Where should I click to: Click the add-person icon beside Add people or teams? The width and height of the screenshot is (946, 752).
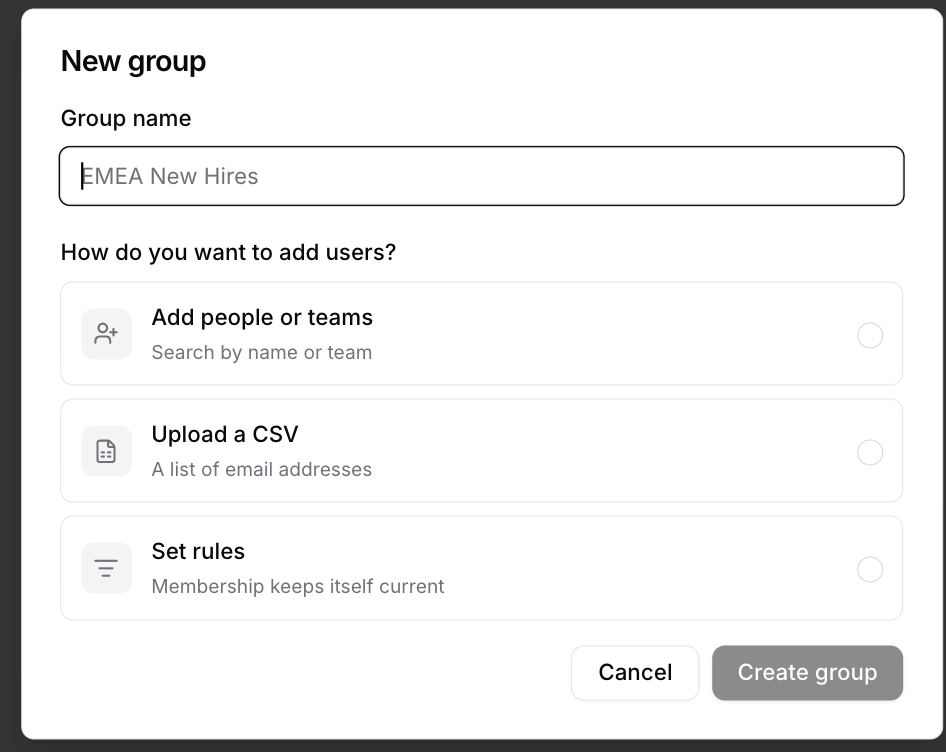(106, 334)
